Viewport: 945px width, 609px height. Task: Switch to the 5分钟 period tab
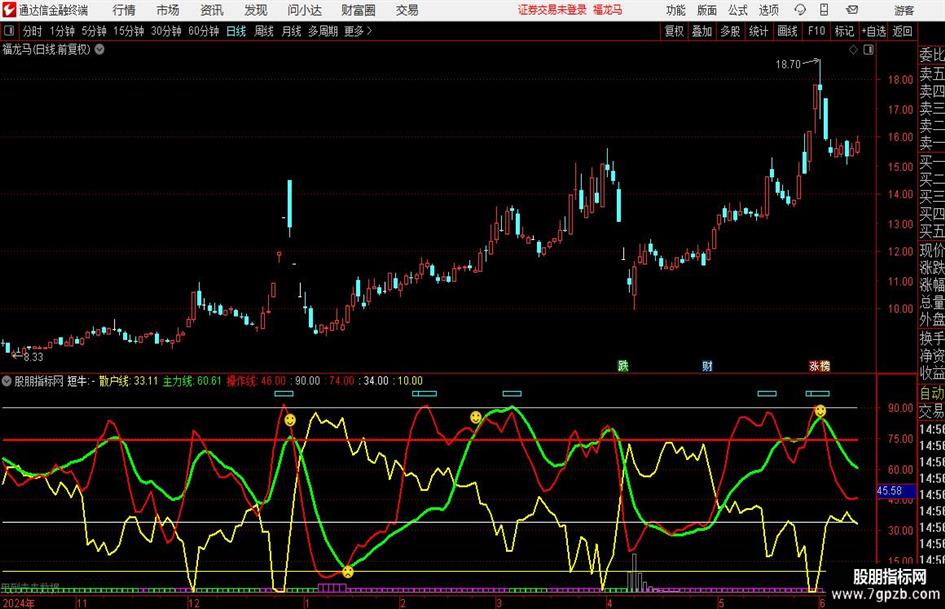(94, 31)
